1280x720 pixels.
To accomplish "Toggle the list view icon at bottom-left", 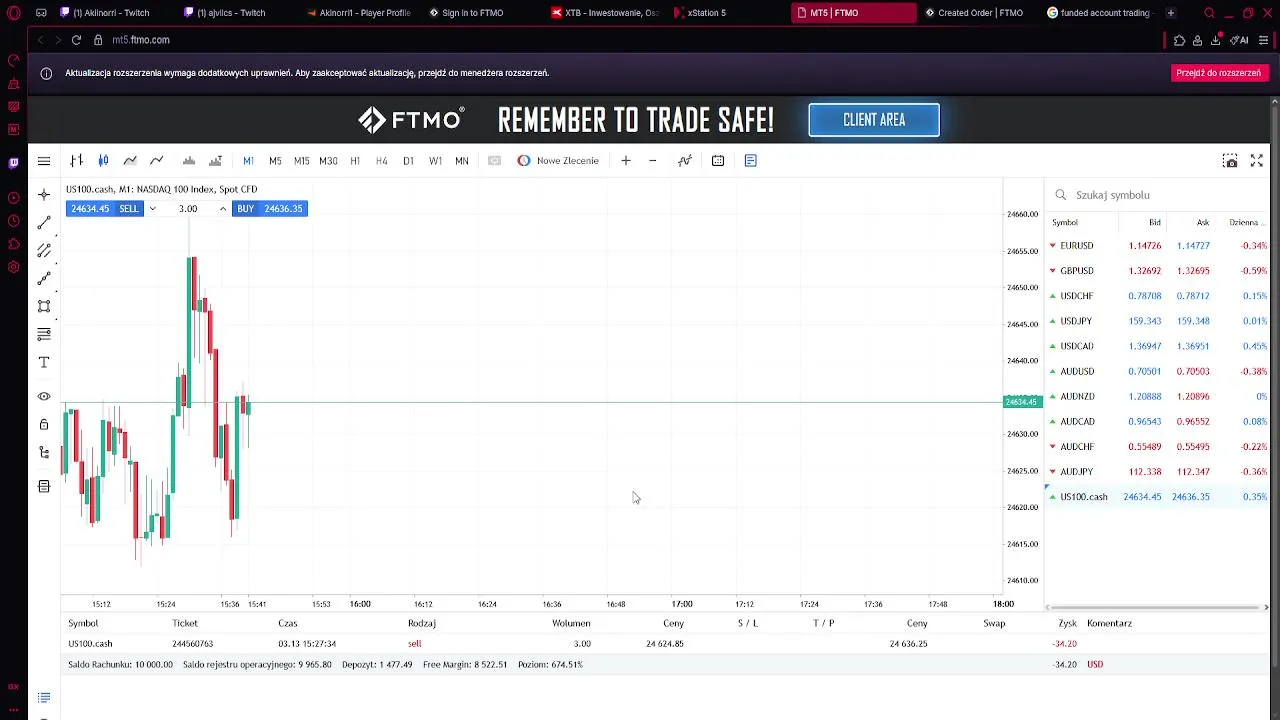I will click(44, 698).
